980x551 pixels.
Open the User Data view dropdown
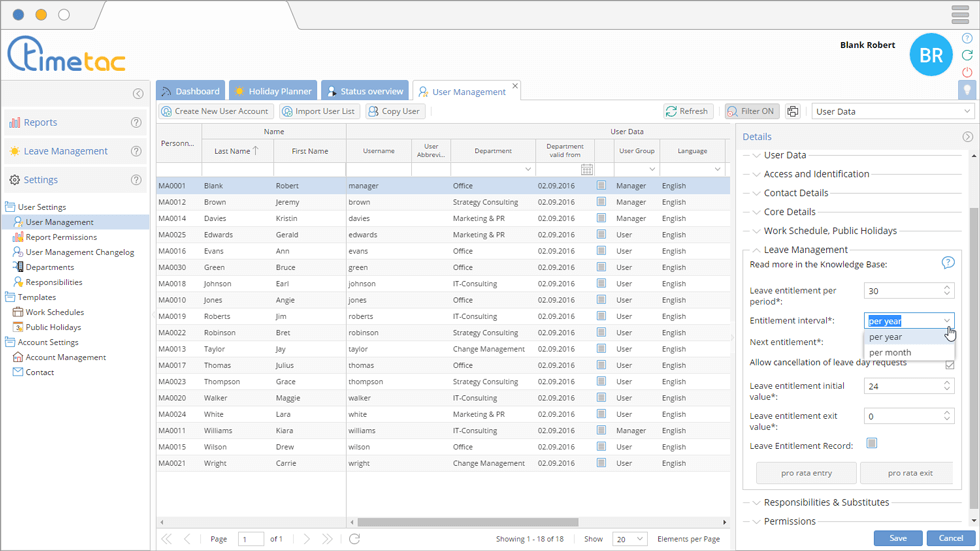coord(892,112)
